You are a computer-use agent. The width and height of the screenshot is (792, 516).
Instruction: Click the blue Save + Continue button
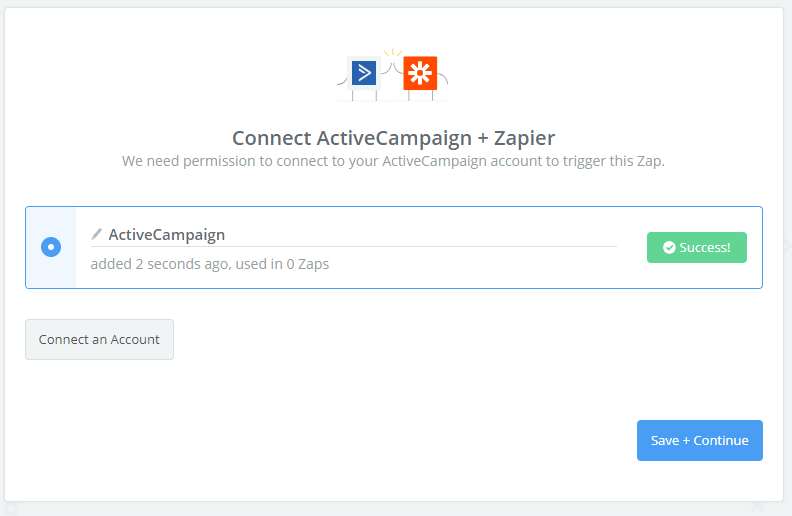700,440
